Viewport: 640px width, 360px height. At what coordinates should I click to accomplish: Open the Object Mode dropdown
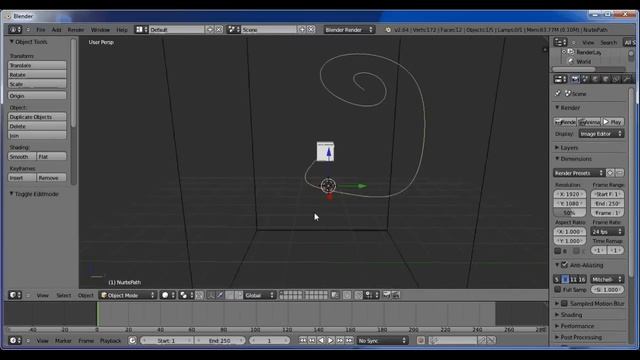click(128, 295)
